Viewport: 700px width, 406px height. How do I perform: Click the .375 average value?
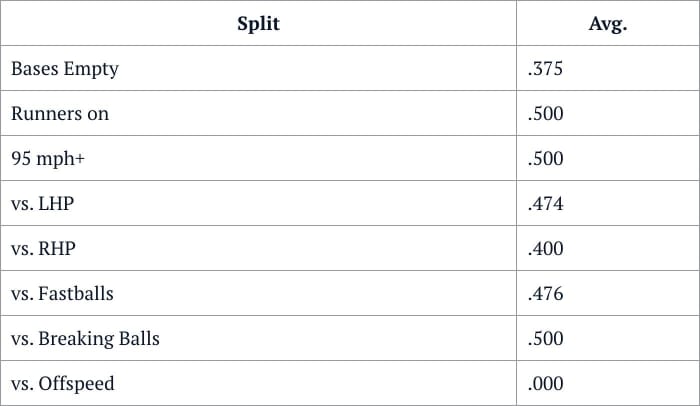(x=544, y=69)
